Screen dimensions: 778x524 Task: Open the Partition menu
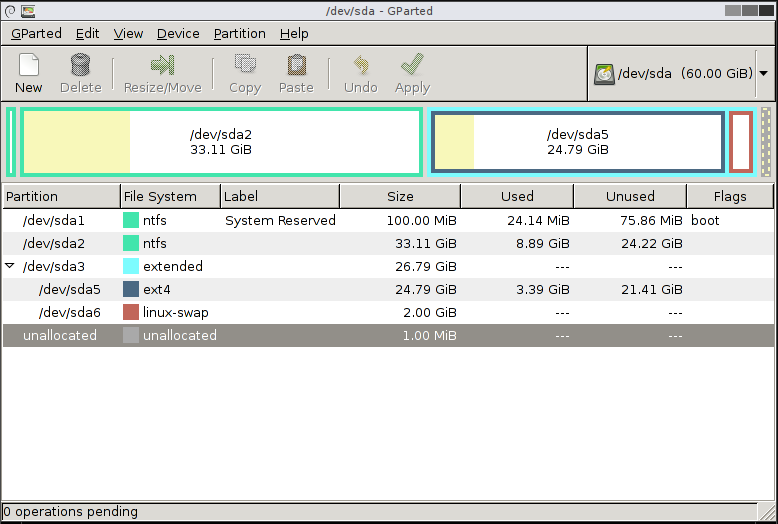239,33
